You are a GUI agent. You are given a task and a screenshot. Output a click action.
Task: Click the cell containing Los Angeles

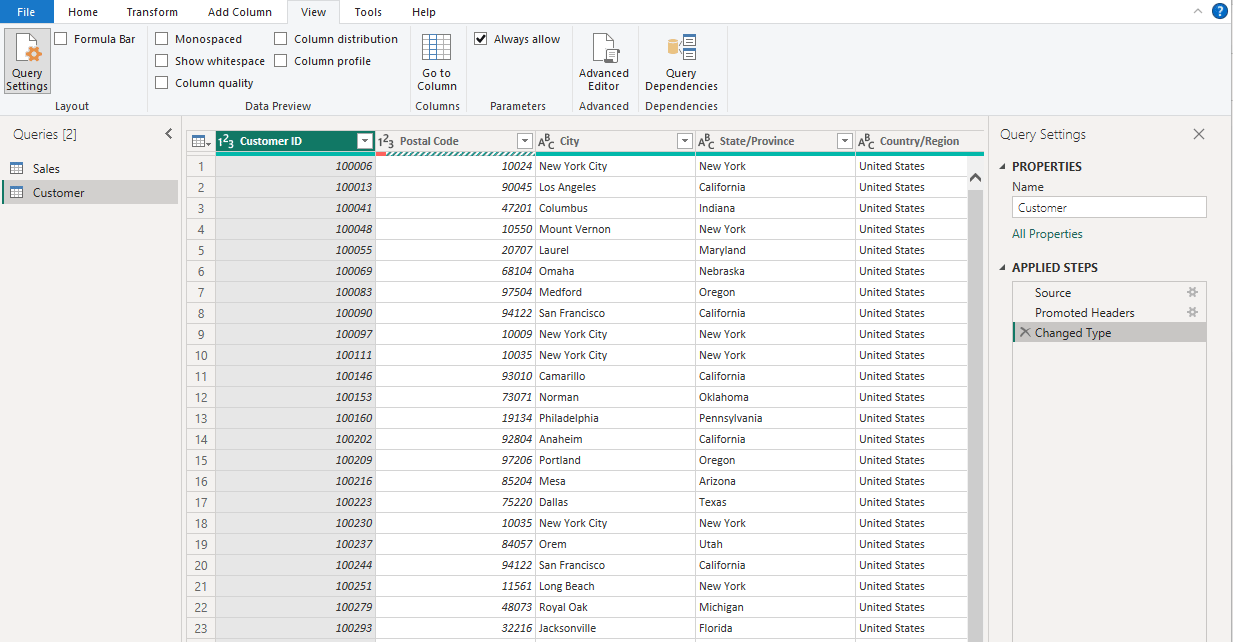click(615, 187)
